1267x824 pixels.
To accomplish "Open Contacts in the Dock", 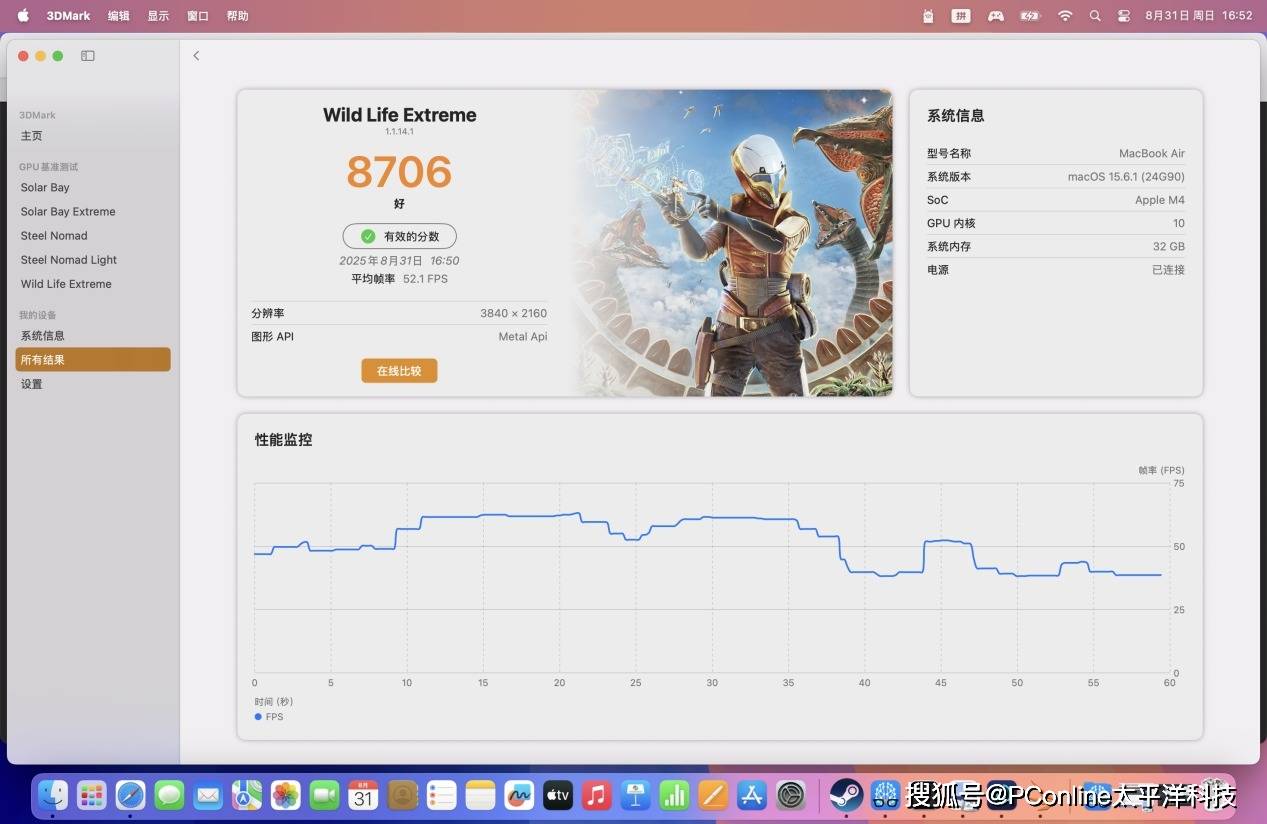I will [402, 795].
